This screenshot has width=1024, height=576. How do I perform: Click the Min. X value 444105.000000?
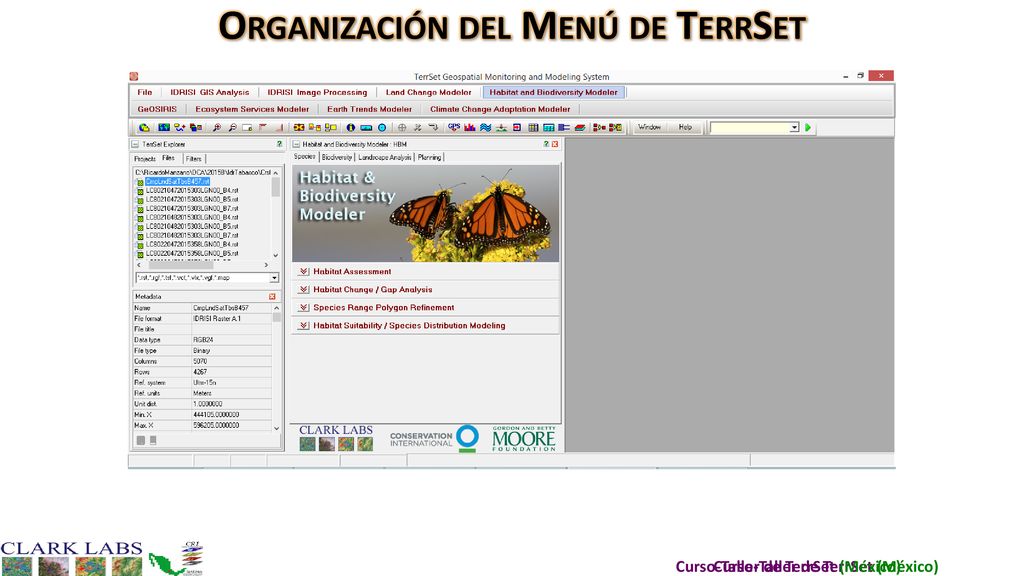216,415
